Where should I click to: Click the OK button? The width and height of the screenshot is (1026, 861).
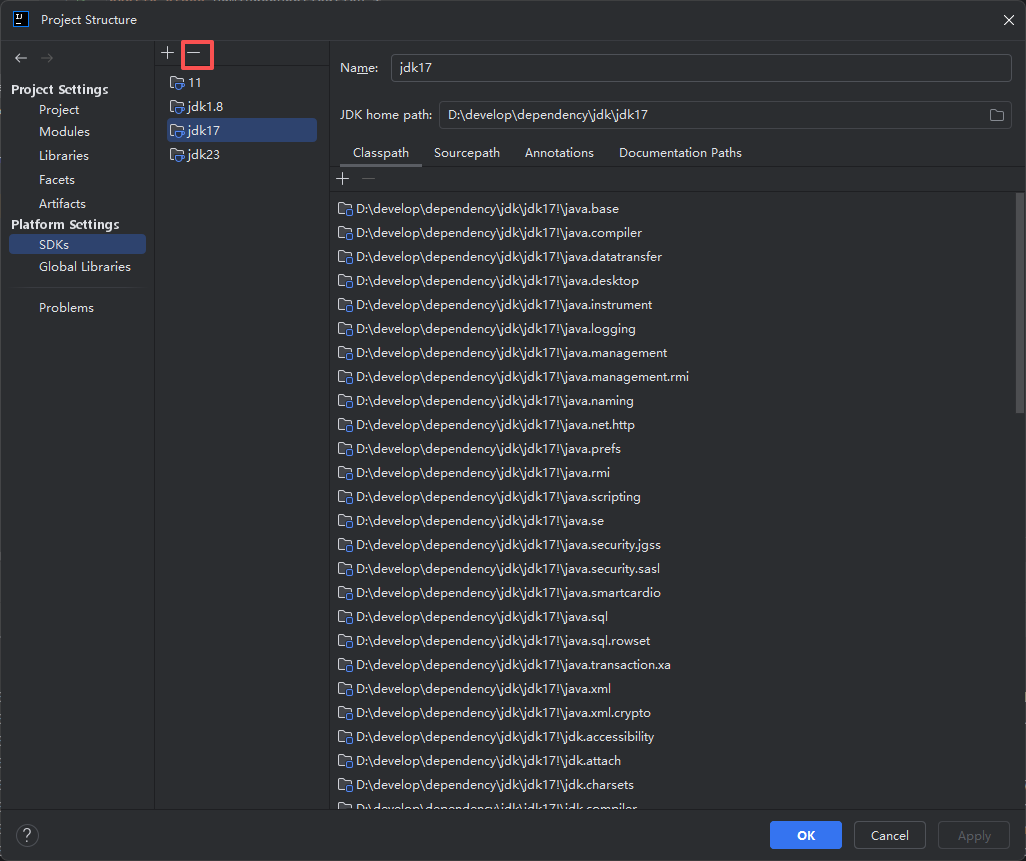pos(805,835)
